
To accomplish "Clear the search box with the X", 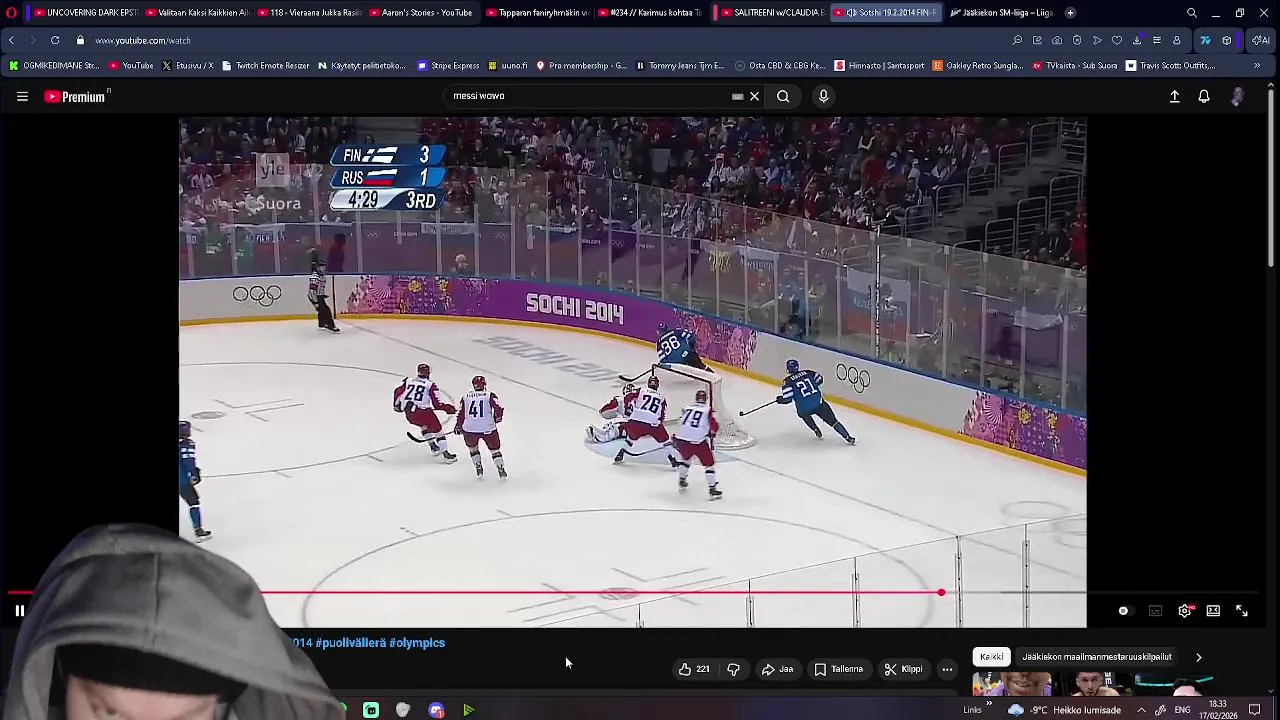I will click(754, 96).
